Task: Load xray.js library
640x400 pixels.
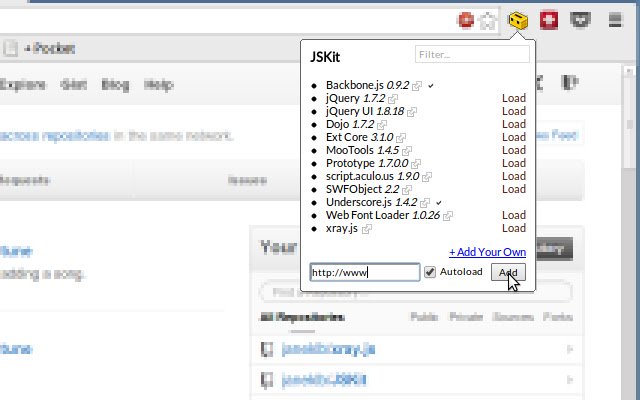Action: [x=514, y=229]
